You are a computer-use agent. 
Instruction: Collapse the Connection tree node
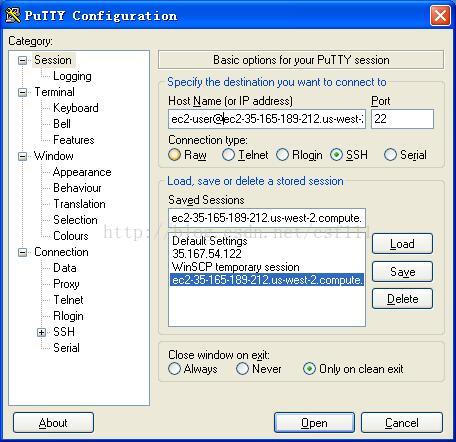(x=22, y=252)
